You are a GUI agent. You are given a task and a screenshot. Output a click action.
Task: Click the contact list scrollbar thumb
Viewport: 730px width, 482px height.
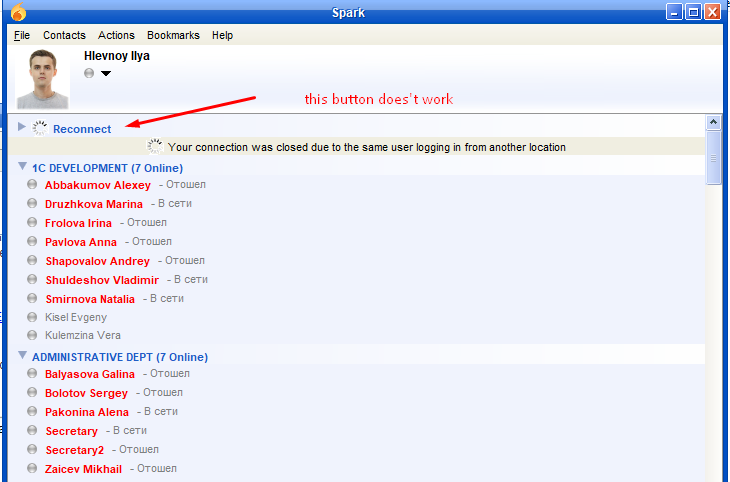[713, 158]
